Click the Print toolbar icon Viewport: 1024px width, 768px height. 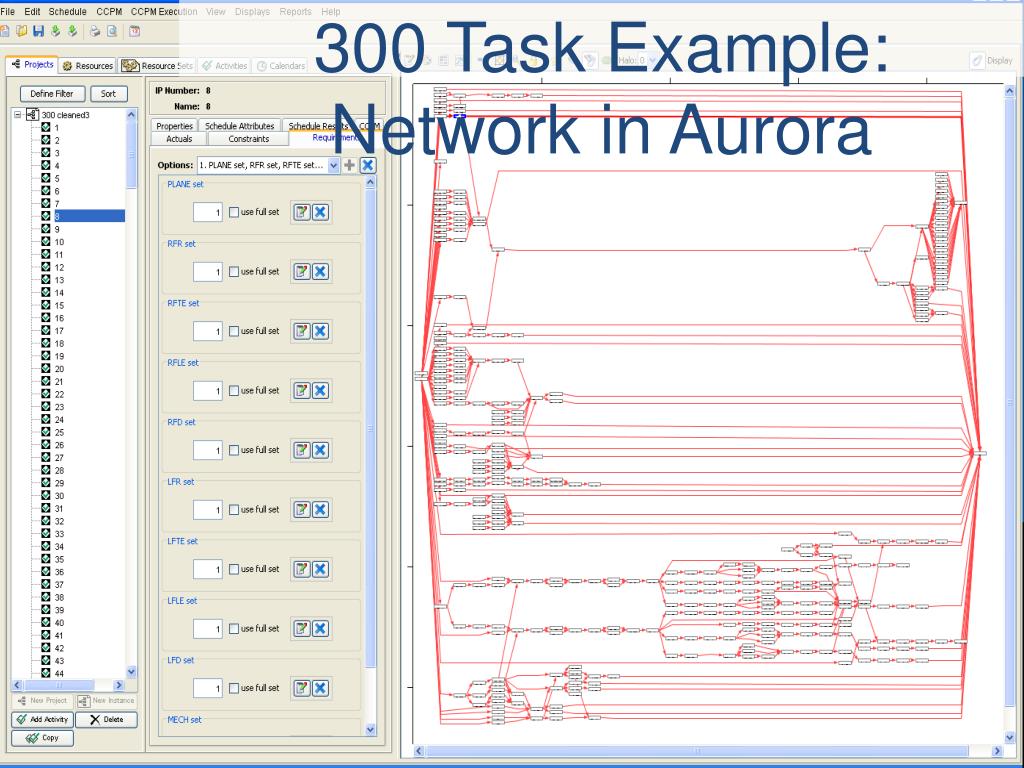point(95,31)
